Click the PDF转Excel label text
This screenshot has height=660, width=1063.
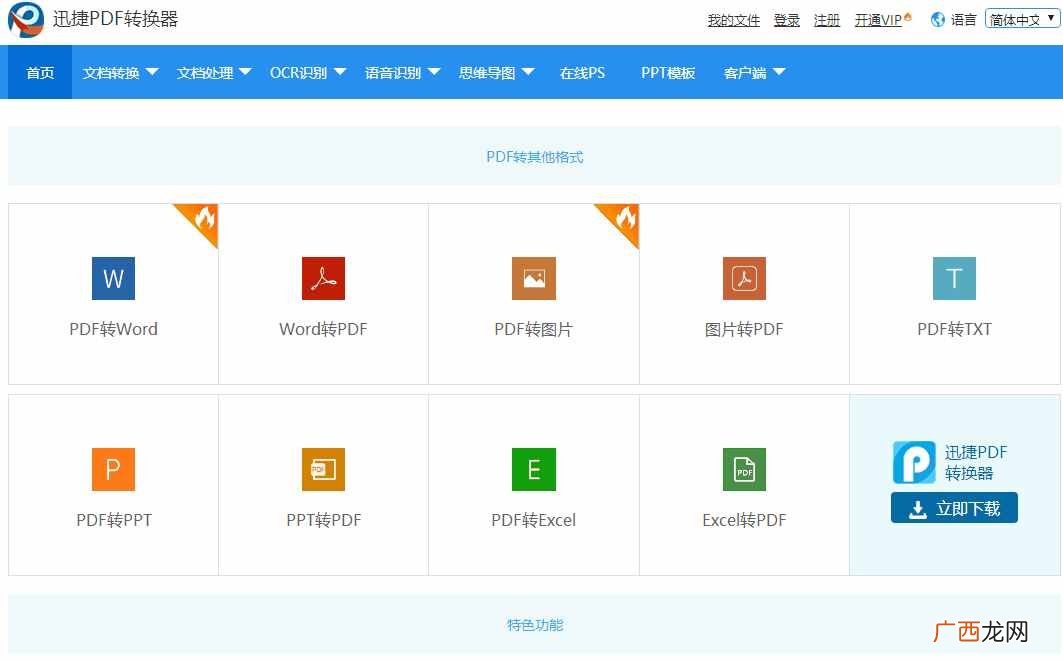[x=534, y=520]
